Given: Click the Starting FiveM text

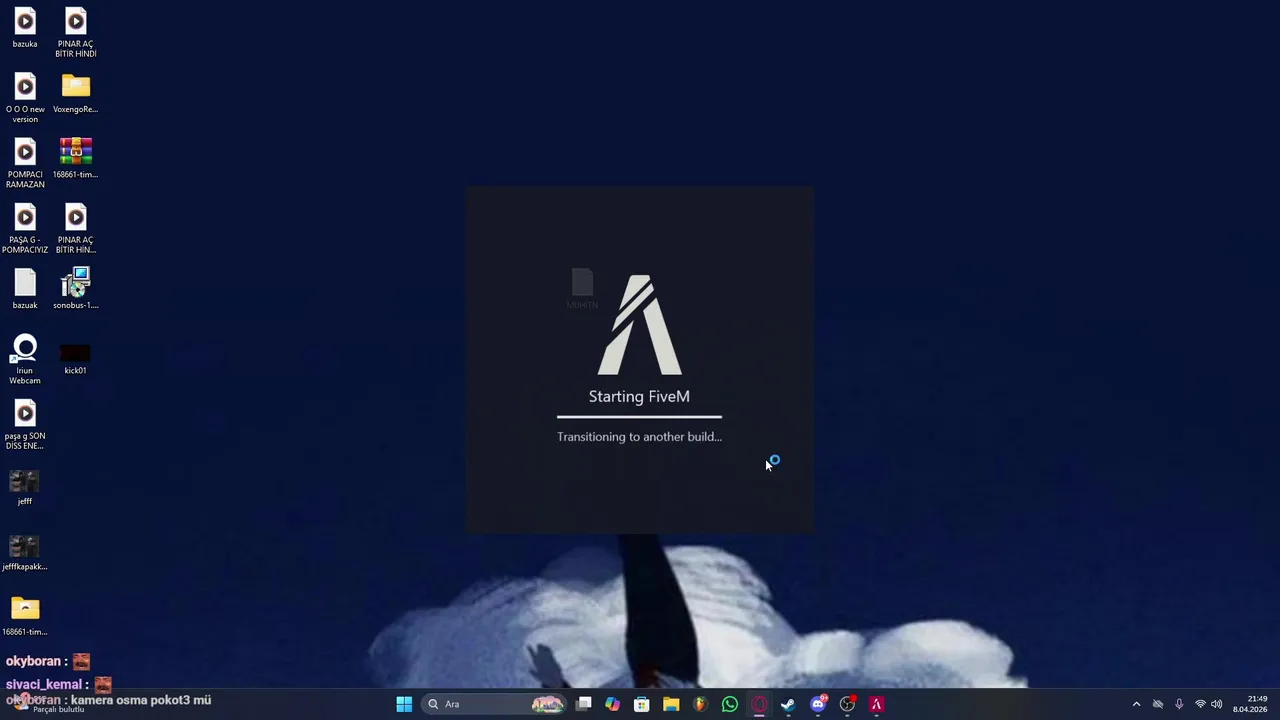Looking at the screenshot, I should (639, 397).
